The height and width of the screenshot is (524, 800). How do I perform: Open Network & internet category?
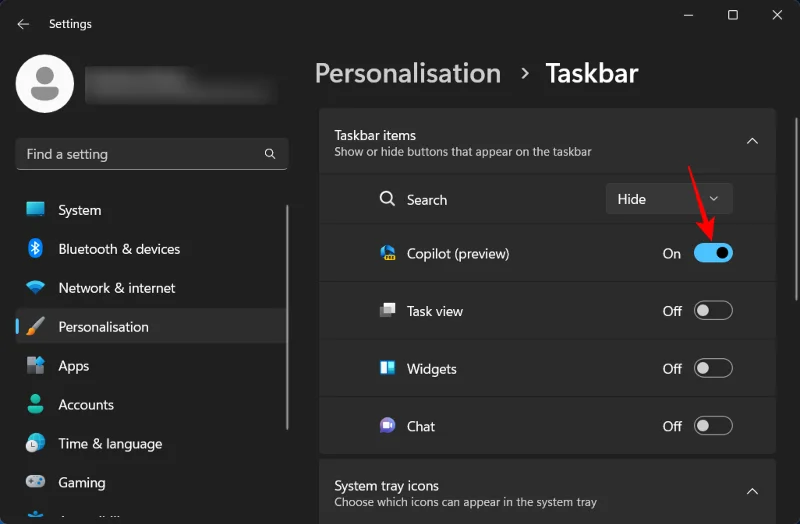[x=151, y=288]
